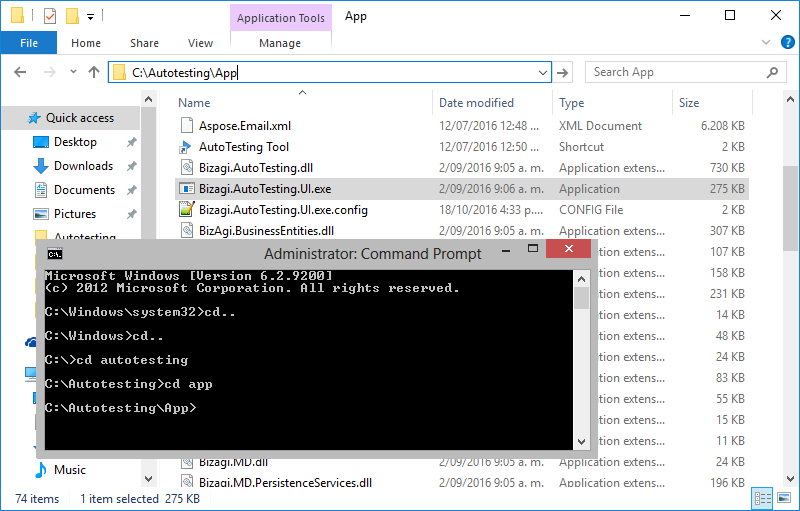Open Documents in navigation pane

tap(84, 190)
